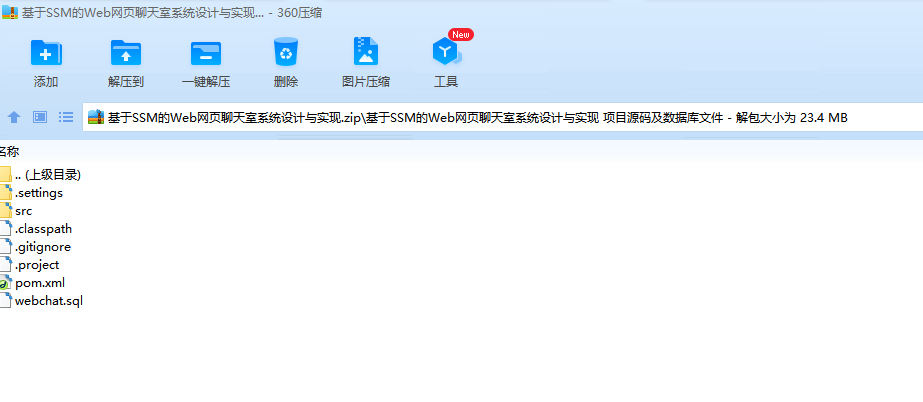This screenshot has width=923, height=402.
Task: Click the webchat.sql file icon
Action: [x=5, y=301]
